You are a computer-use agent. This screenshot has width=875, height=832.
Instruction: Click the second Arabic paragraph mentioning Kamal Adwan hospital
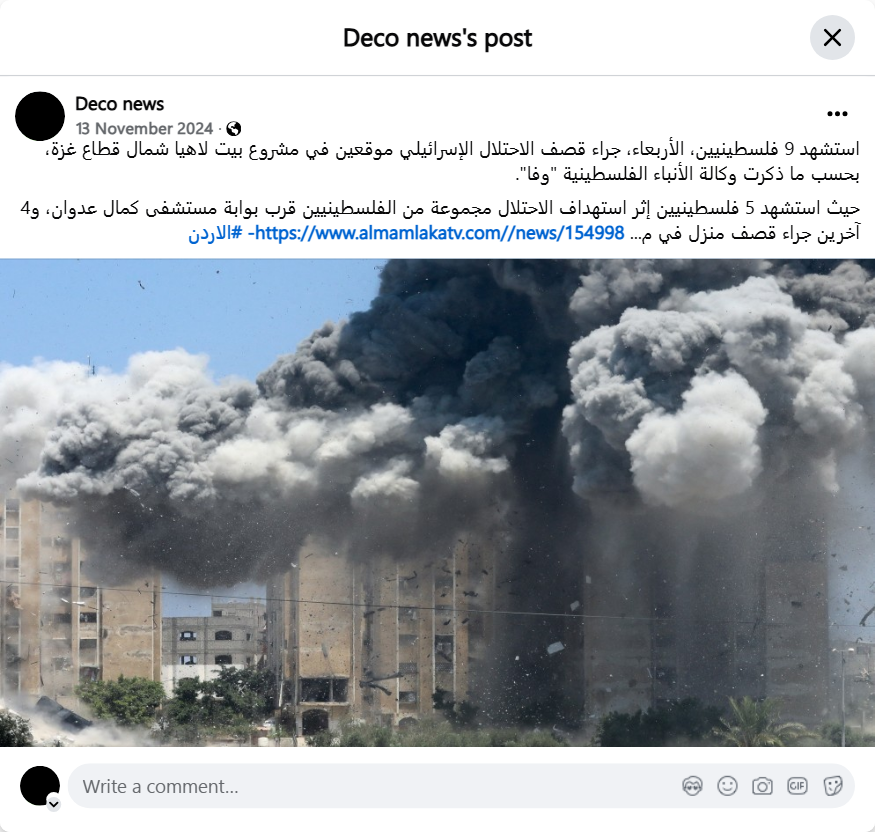[440, 220]
